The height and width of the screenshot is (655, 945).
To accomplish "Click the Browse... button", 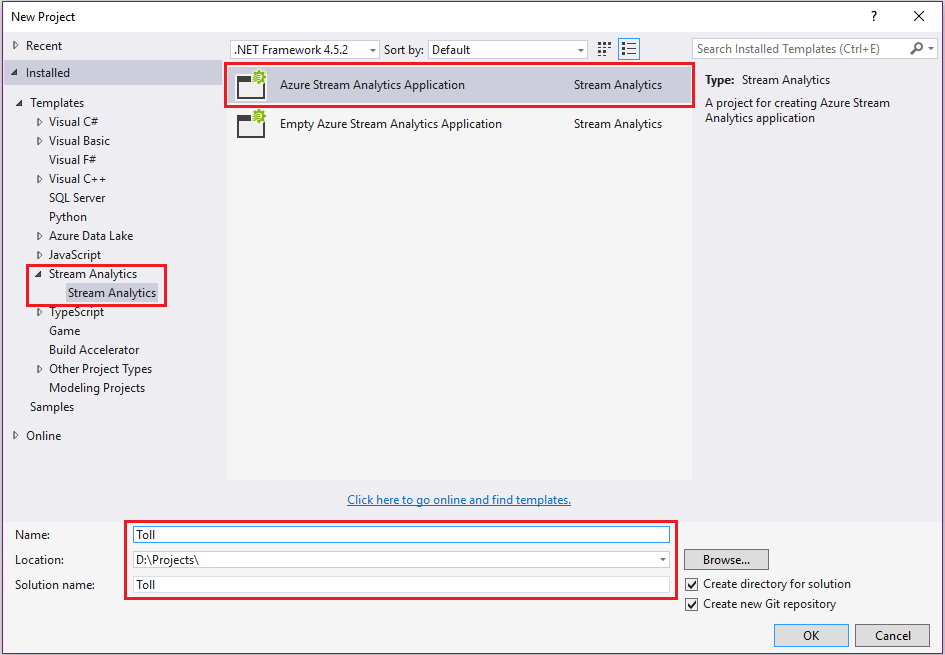I will (x=726, y=560).
